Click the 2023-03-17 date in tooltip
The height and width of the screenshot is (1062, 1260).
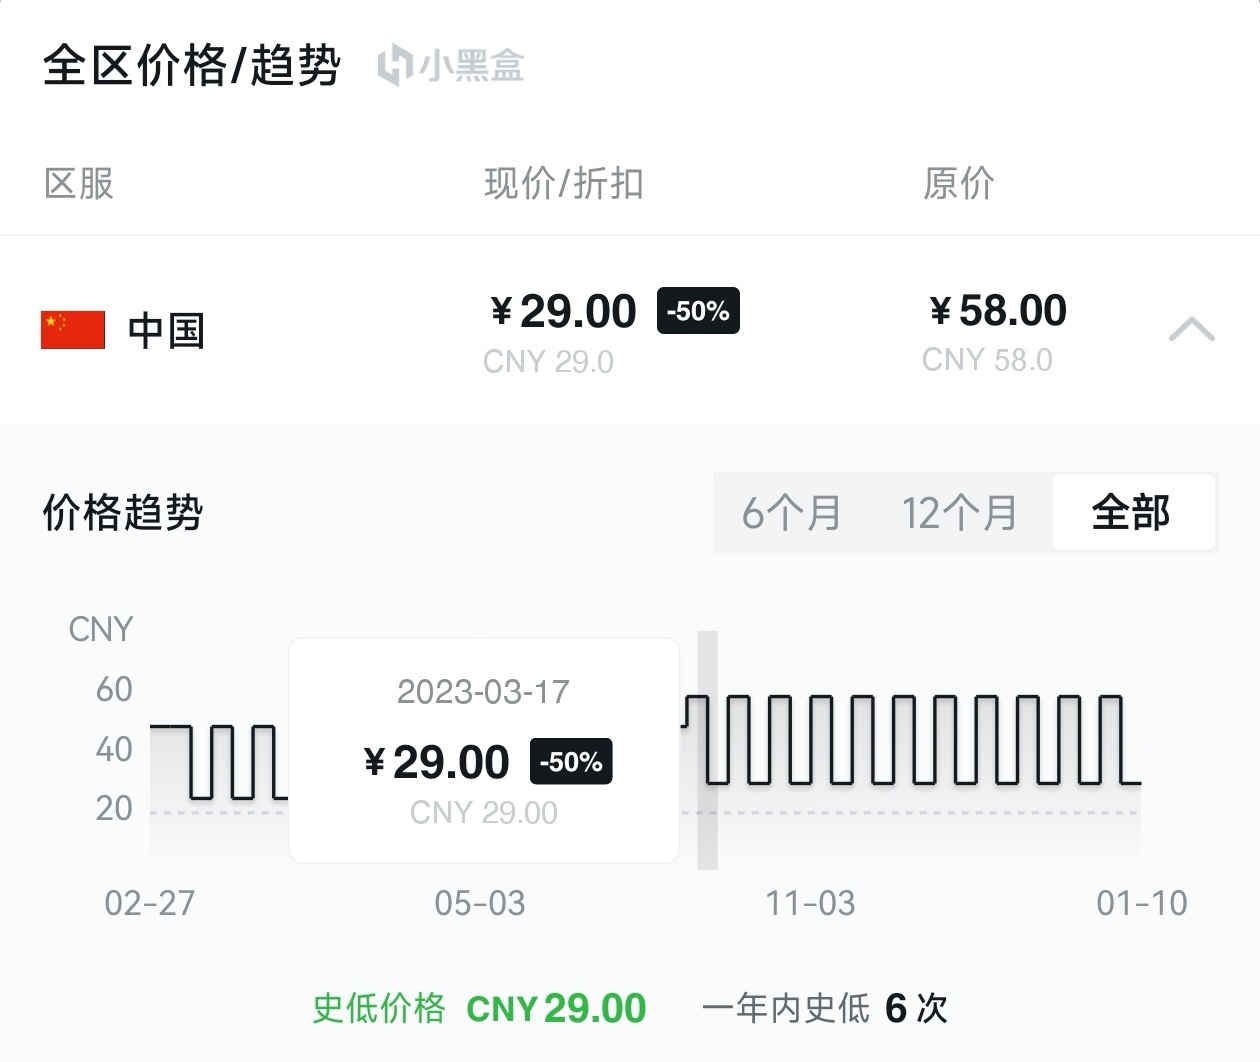click(x=483, y=692)
